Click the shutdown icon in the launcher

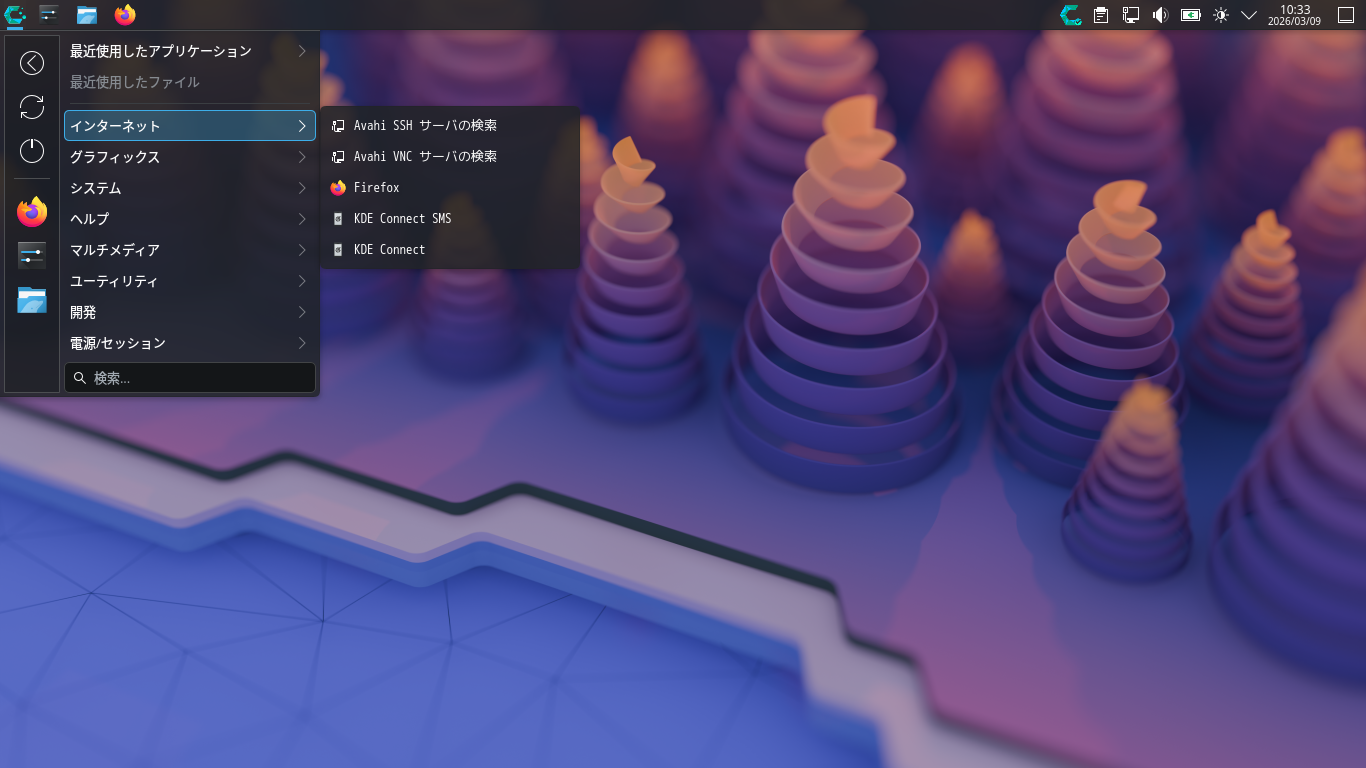(x=31, y=150)
